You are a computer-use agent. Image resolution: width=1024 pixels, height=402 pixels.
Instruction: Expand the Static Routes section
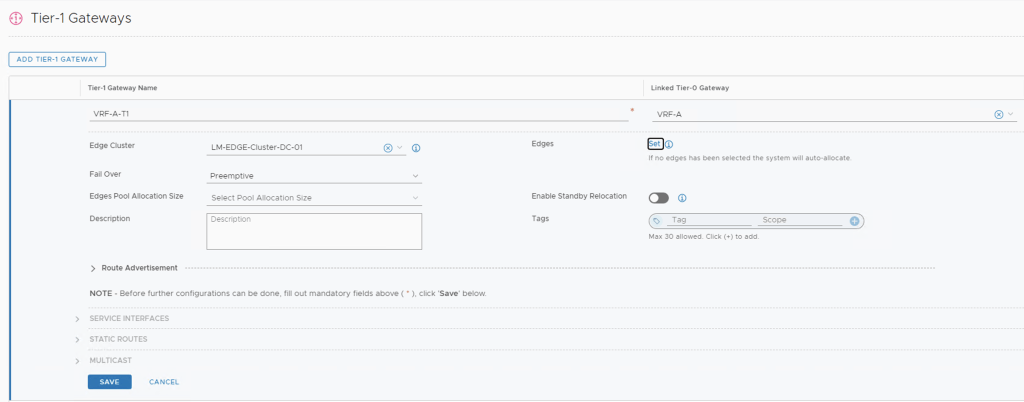coord(78,339)
